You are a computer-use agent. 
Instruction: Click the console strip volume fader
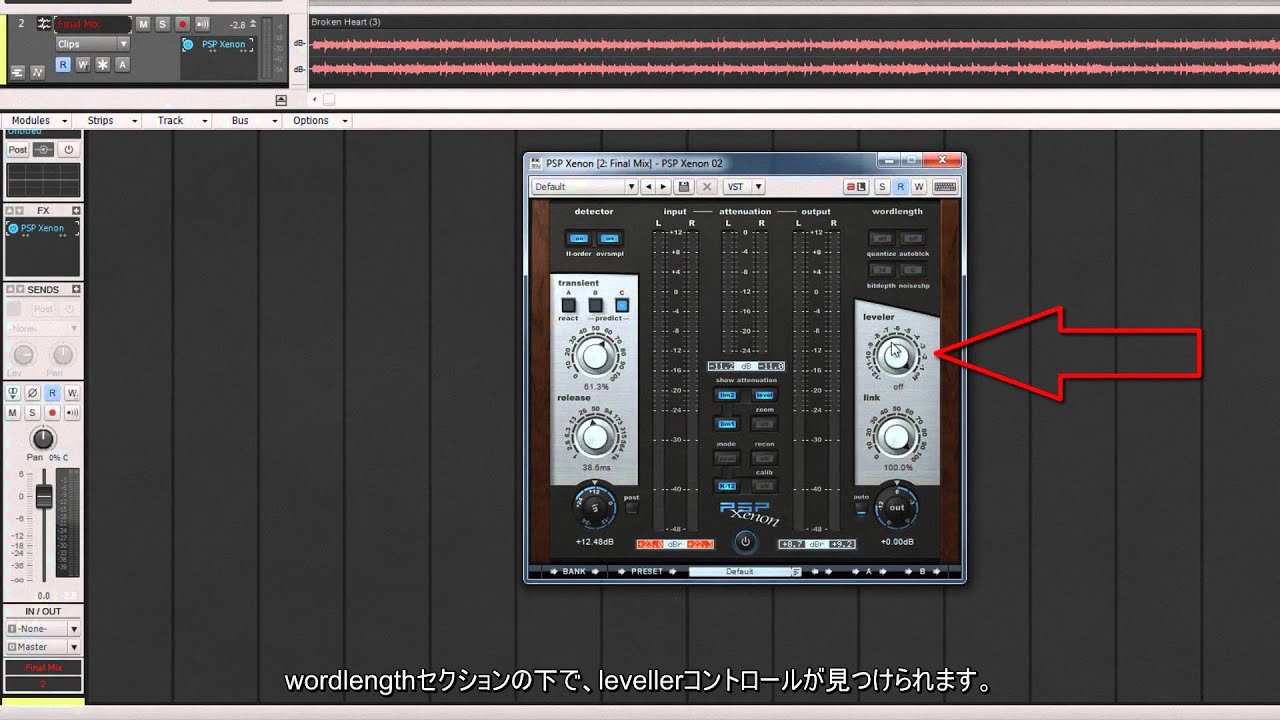click(44, 497)
